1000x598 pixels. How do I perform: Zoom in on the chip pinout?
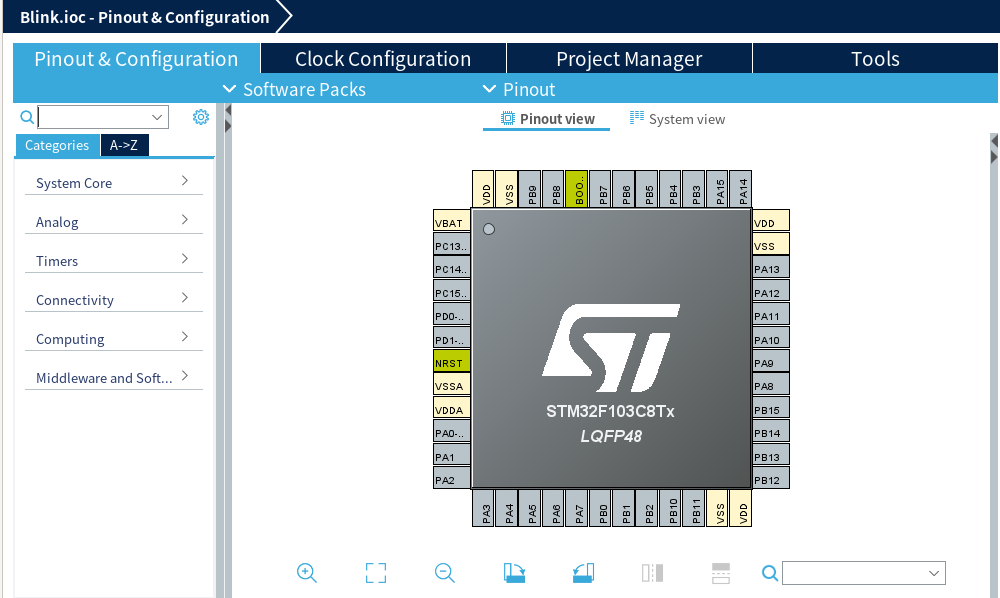click(x=307, y=572)
